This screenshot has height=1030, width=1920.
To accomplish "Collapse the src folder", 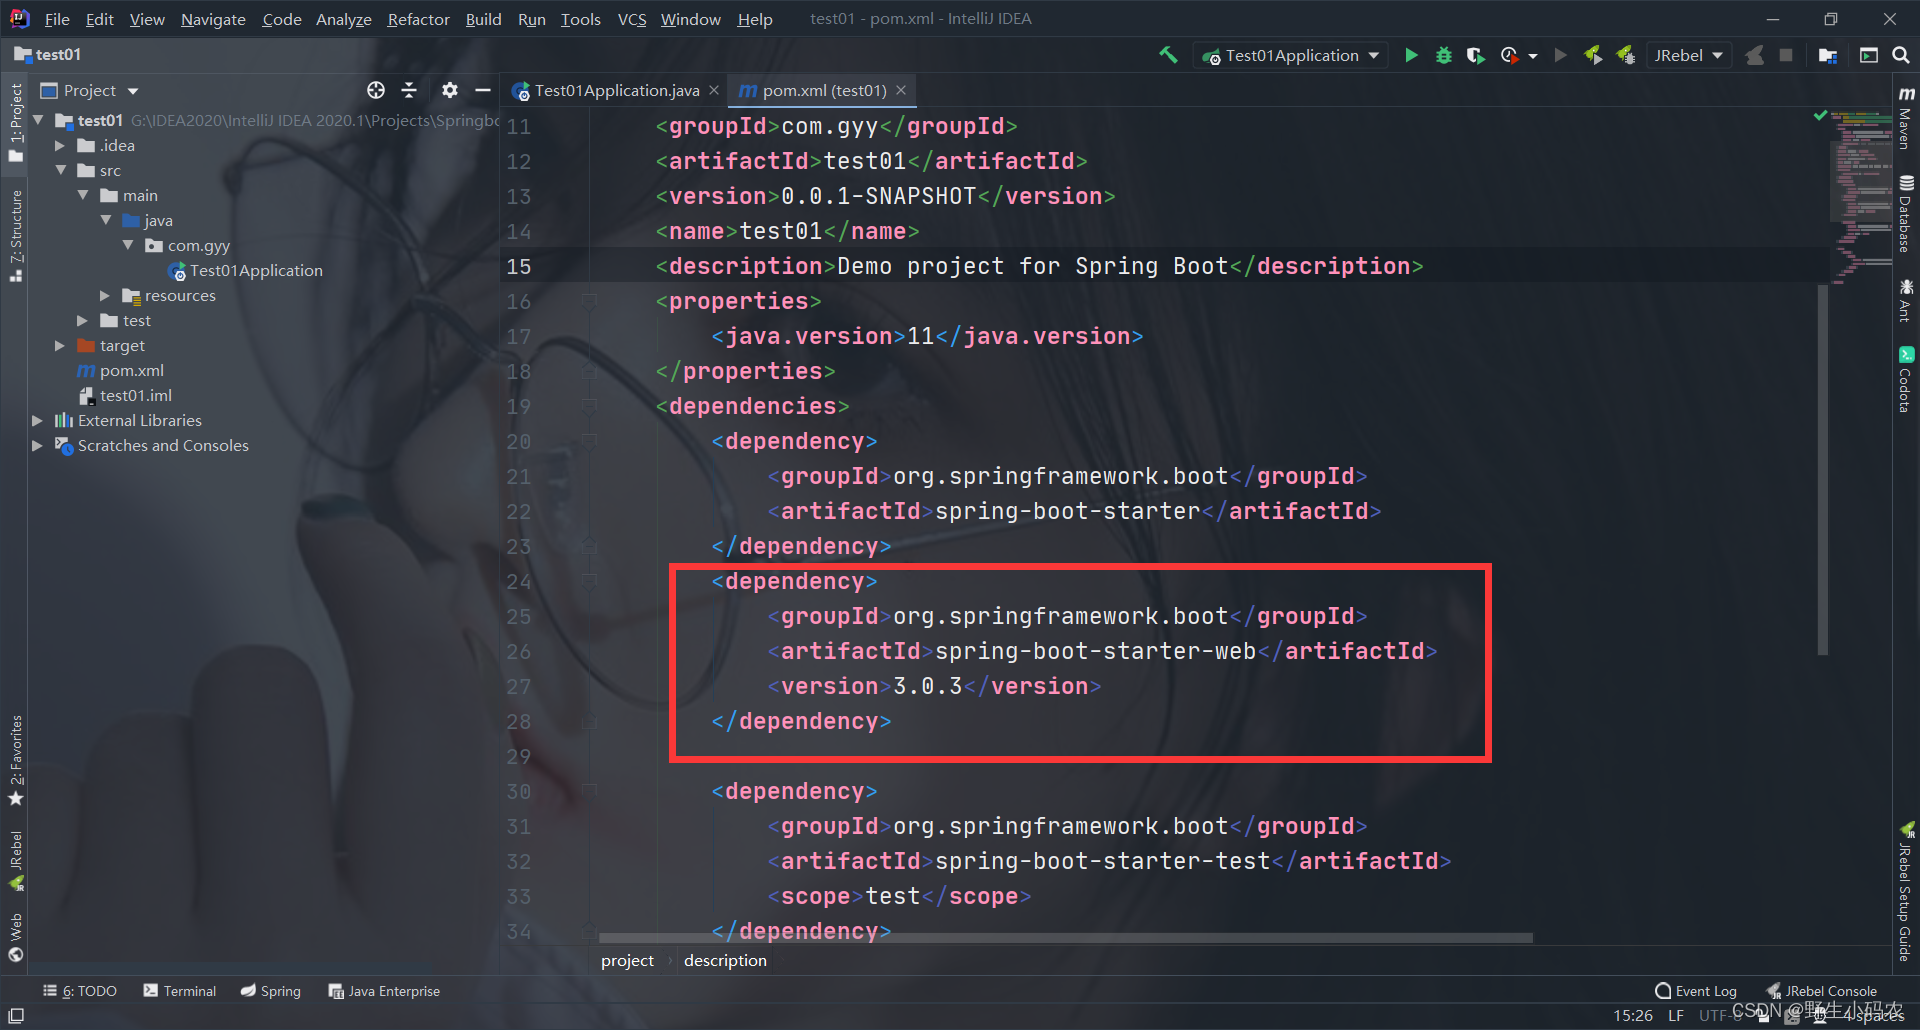I will pos(61,171).
